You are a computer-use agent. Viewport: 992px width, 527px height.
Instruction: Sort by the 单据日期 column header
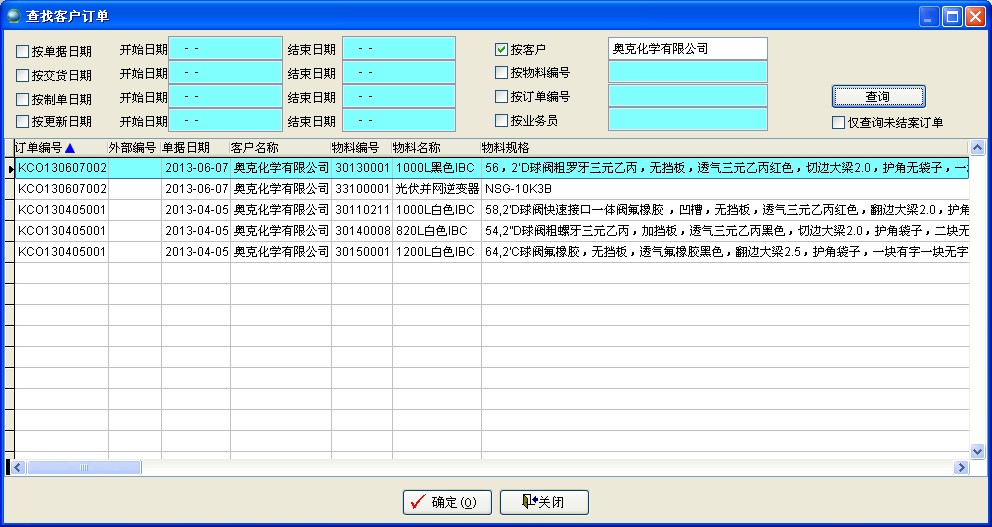coord(186,148)
